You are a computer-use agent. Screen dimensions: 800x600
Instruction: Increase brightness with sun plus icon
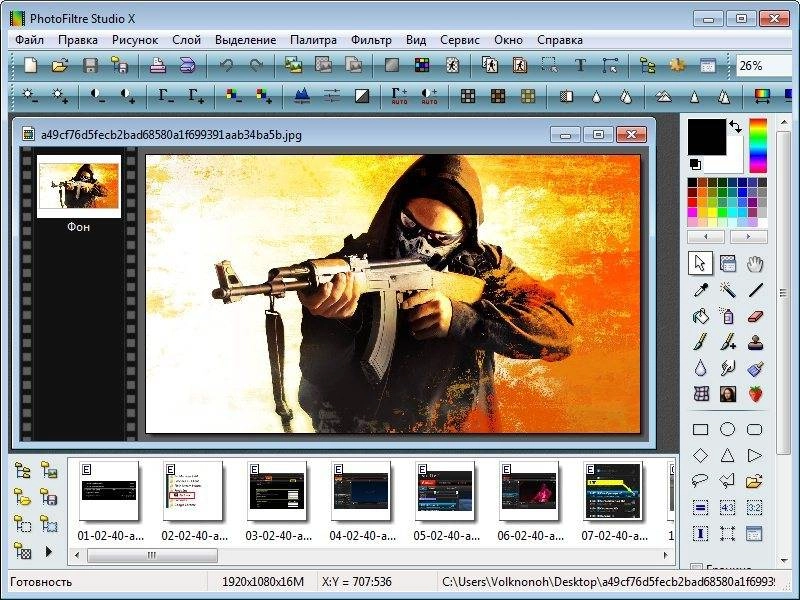(60, 95)
